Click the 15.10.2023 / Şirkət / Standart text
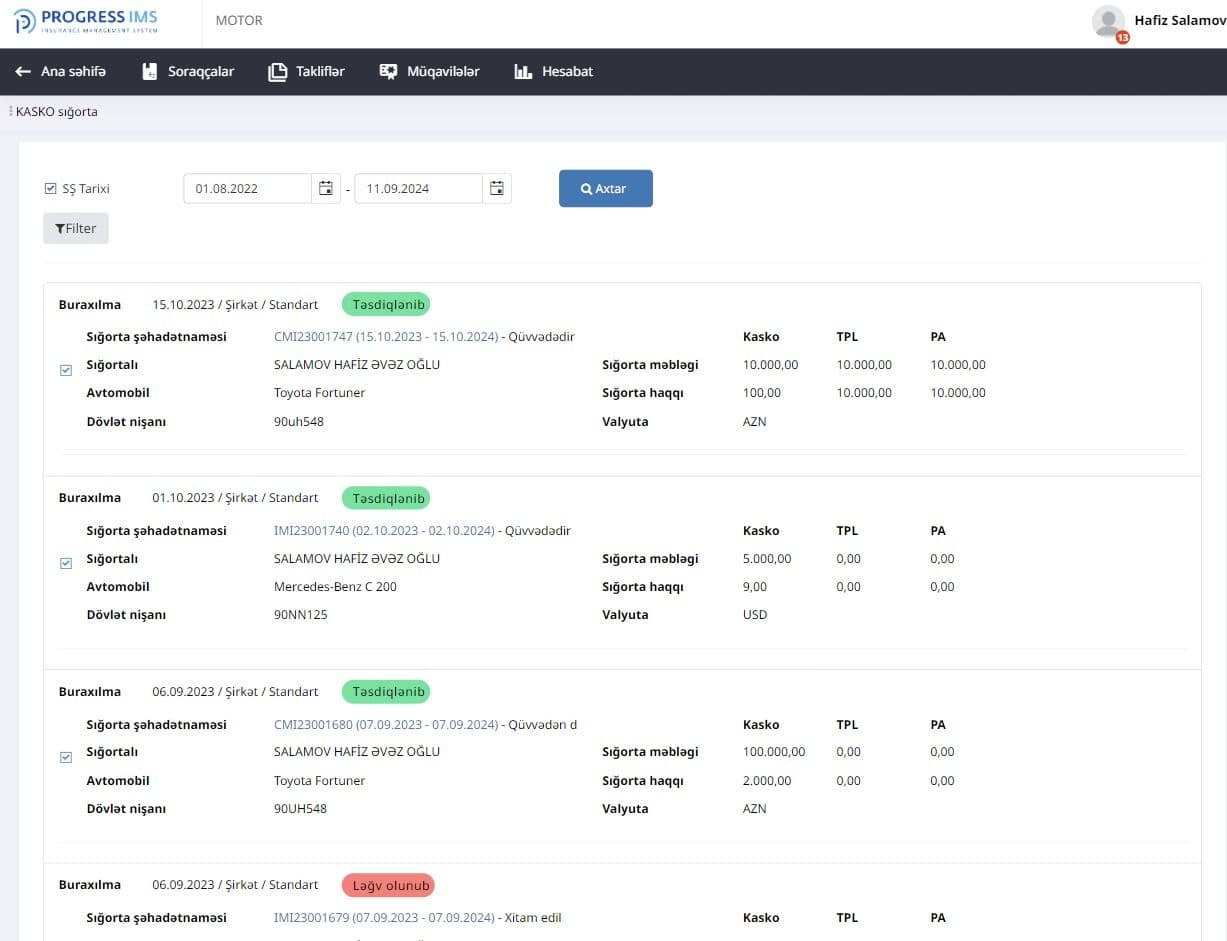 click(x=235, y=305)
